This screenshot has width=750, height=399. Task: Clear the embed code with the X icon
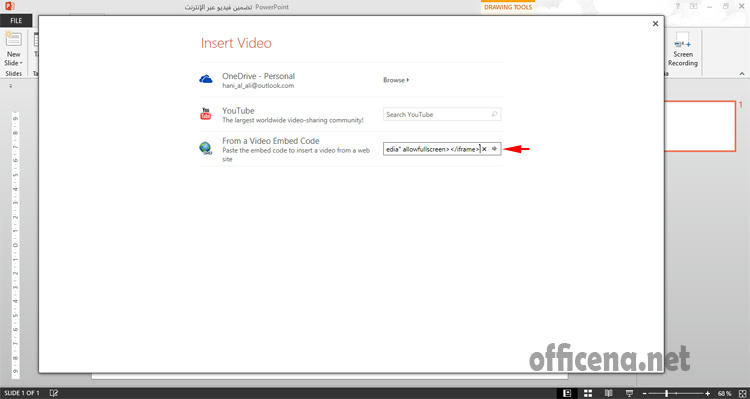[x=484, y=149]
